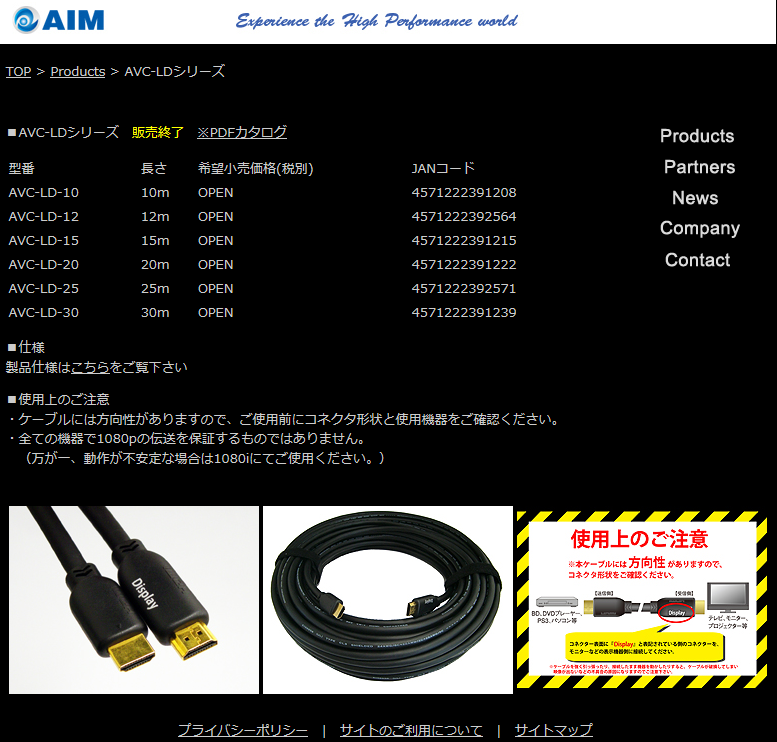Click the ■仕様 section heading

26,347
